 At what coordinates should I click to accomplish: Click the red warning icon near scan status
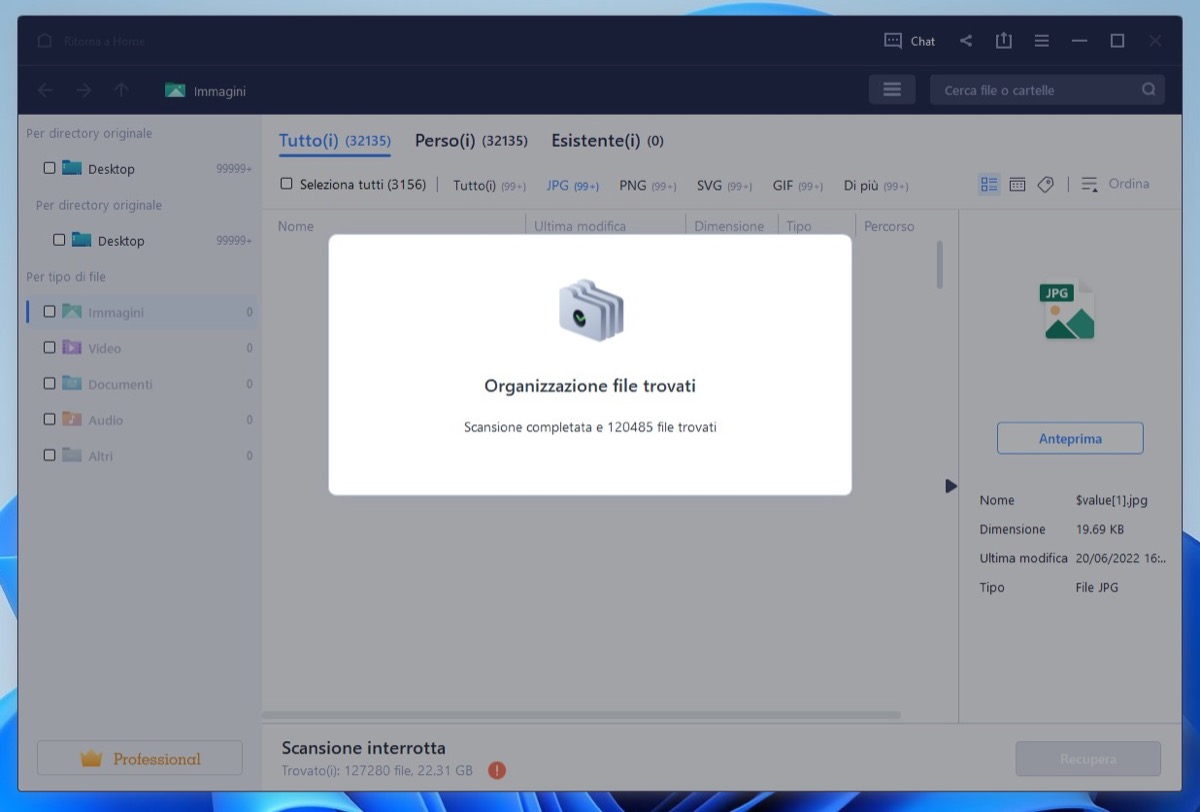tap(497, 770)
